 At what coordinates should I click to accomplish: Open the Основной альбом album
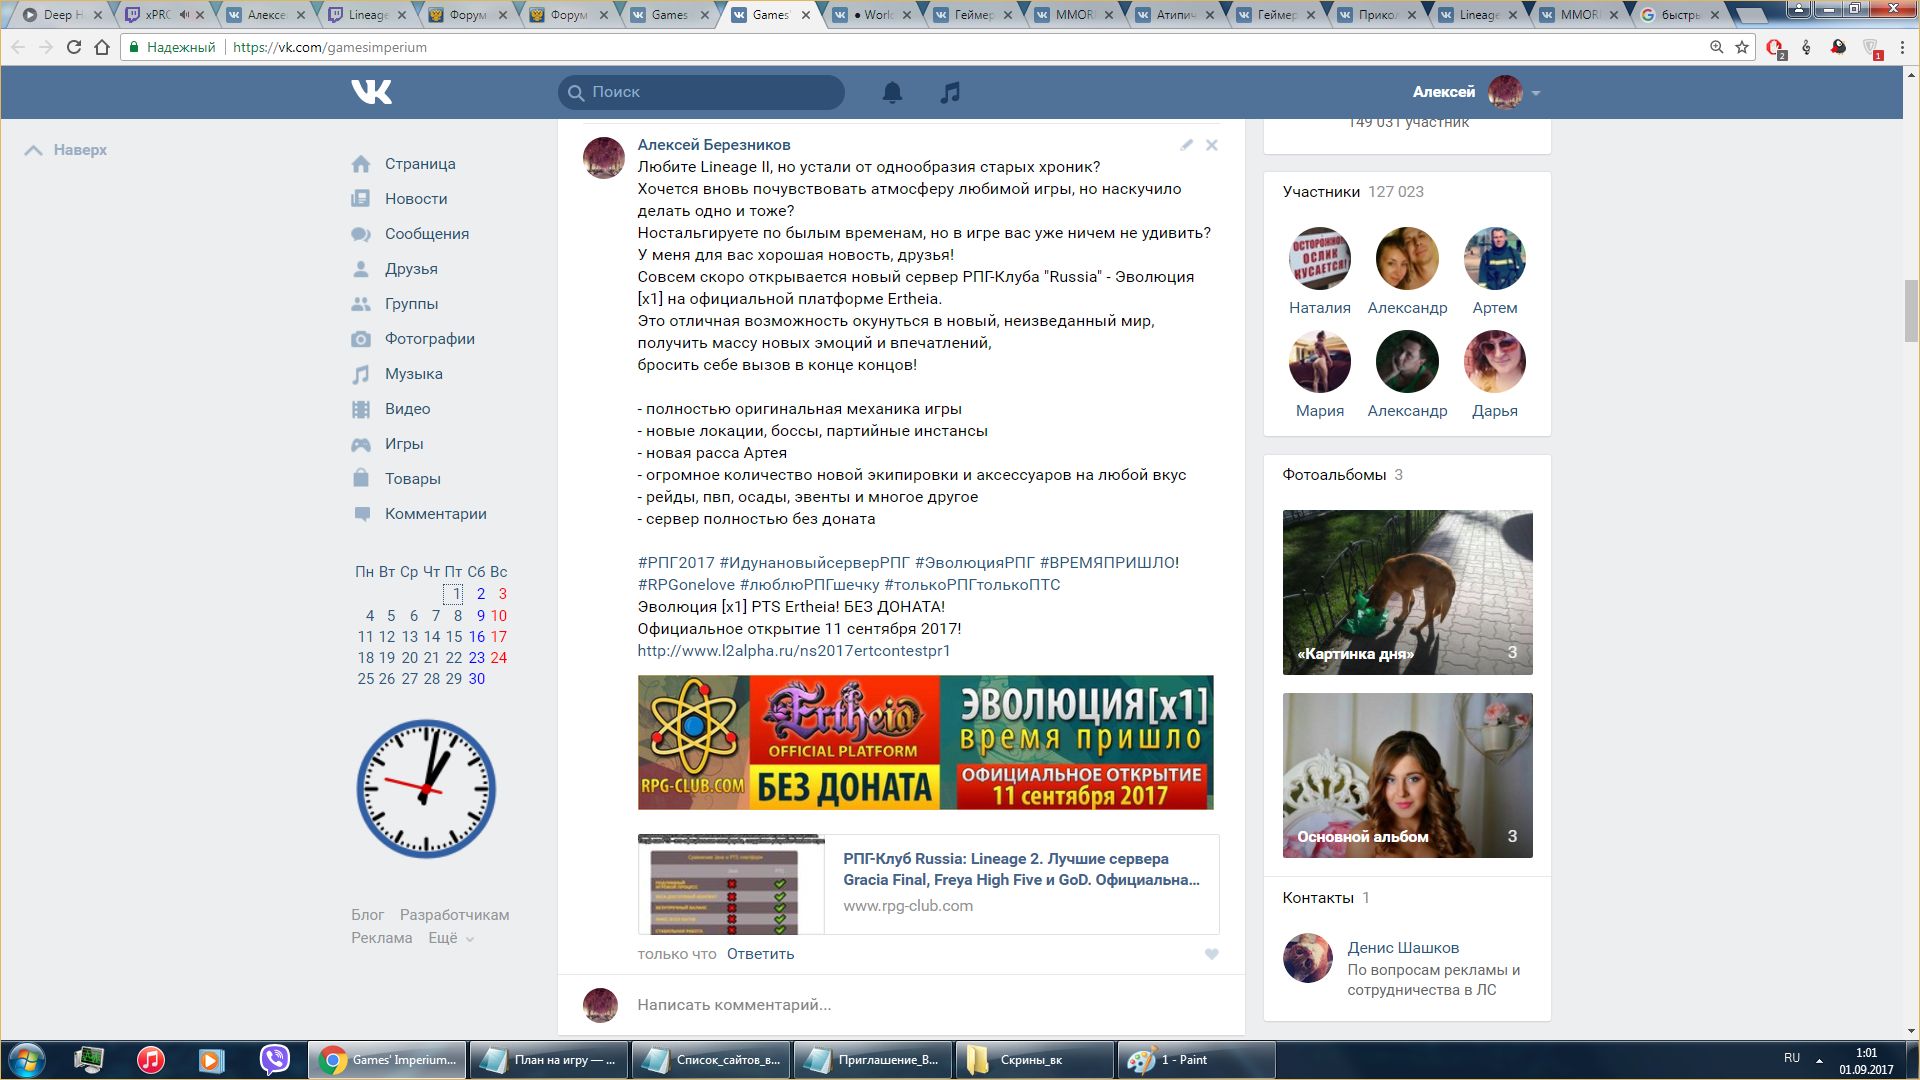click(1408, 775)
